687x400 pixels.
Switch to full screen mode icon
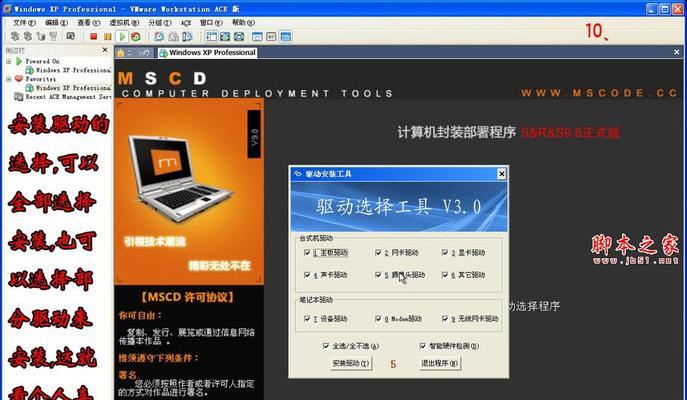coord(225,37)
